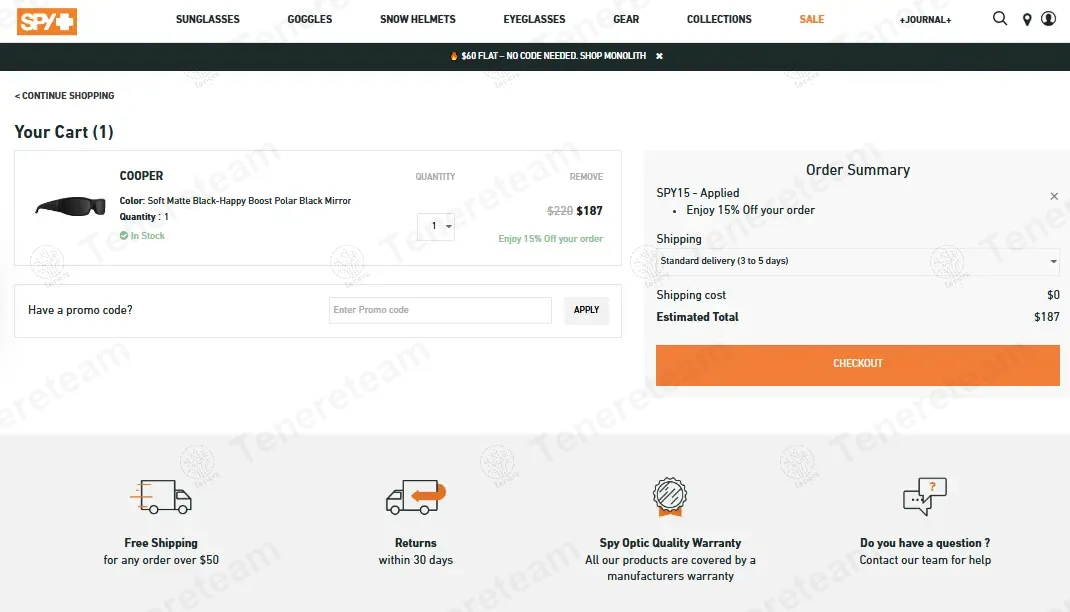Click 'Have a promo code?' label
Image resolution: width=1070 pixels, height=612 pixels.
coord(81,310)
